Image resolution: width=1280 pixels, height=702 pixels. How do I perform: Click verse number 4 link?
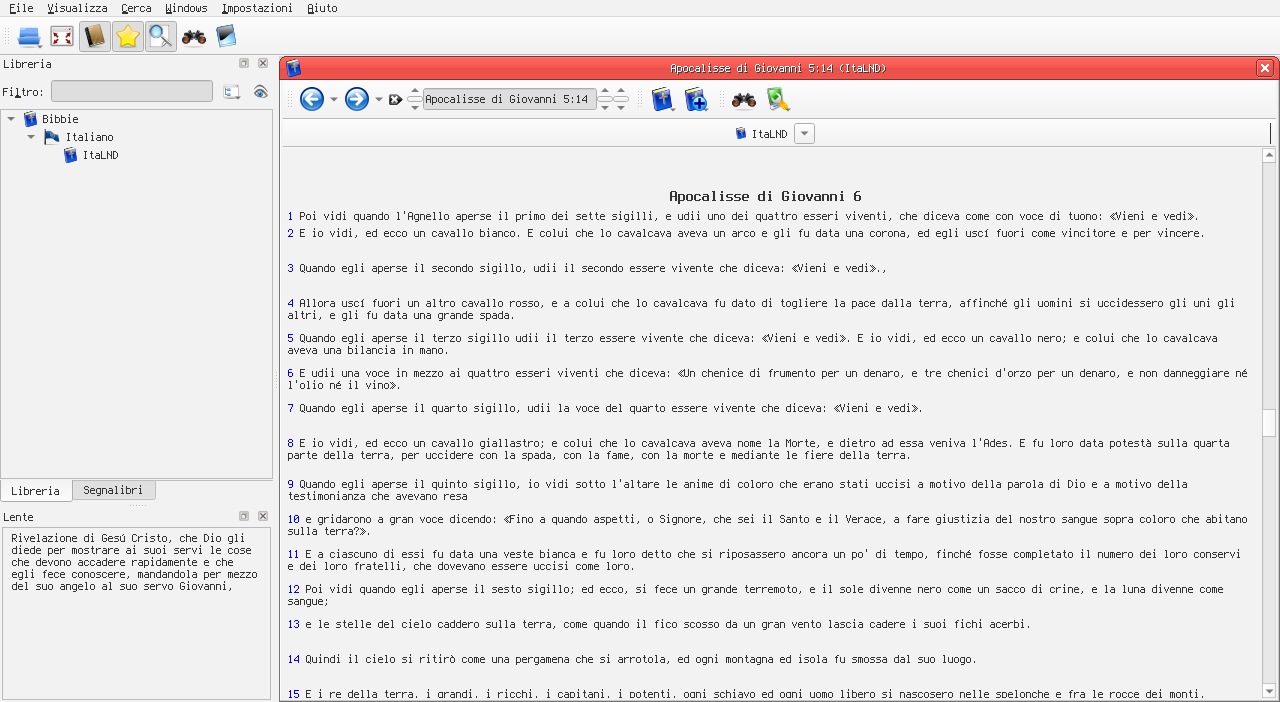291,303
